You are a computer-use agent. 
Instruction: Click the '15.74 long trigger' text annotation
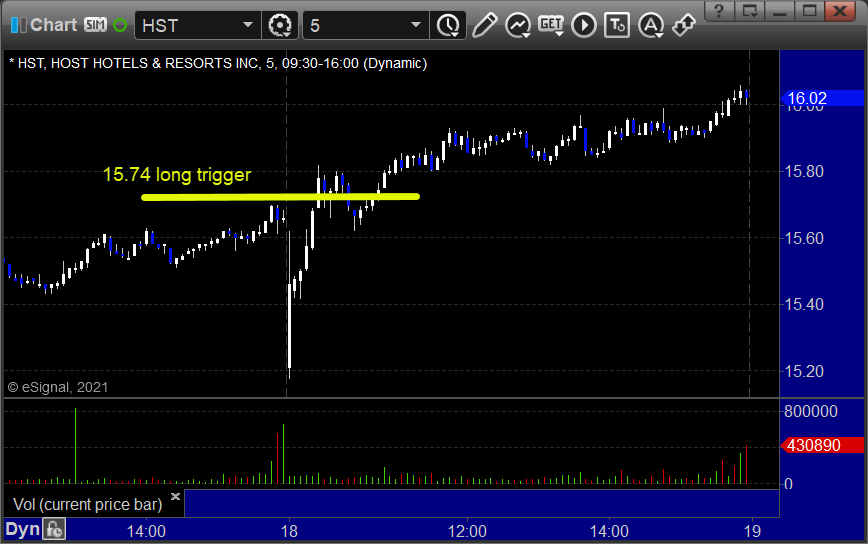tap(177, 175)
